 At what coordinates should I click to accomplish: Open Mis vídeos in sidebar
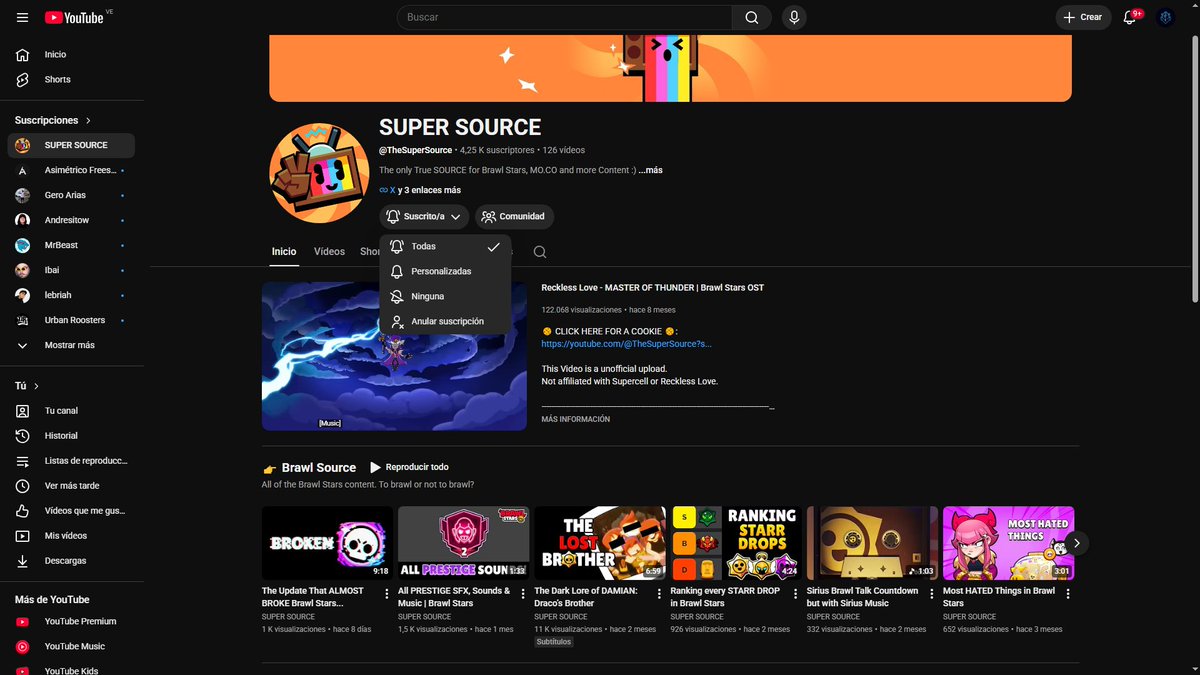click(x=71, y=536)
